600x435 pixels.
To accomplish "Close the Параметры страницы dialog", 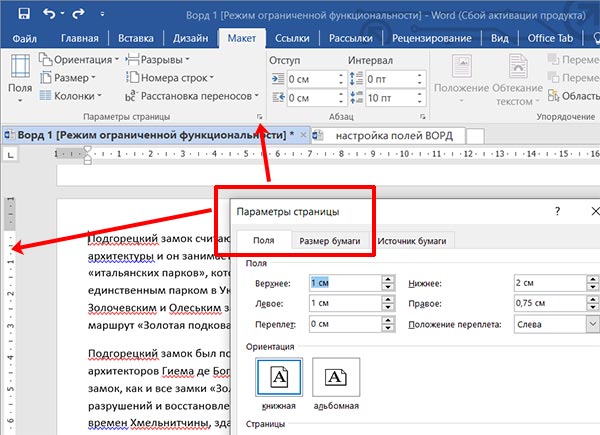I will tap(595, 211).
